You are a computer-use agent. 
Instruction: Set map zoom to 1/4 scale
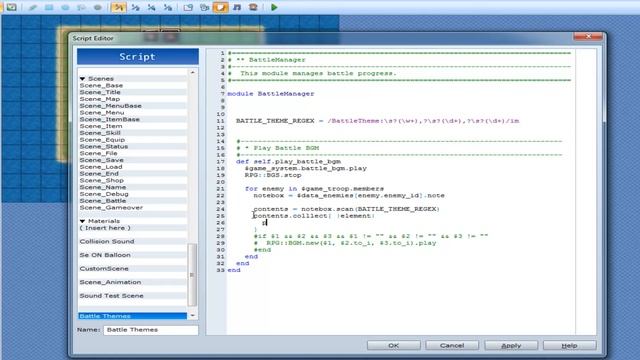click(x=151, y=7)
